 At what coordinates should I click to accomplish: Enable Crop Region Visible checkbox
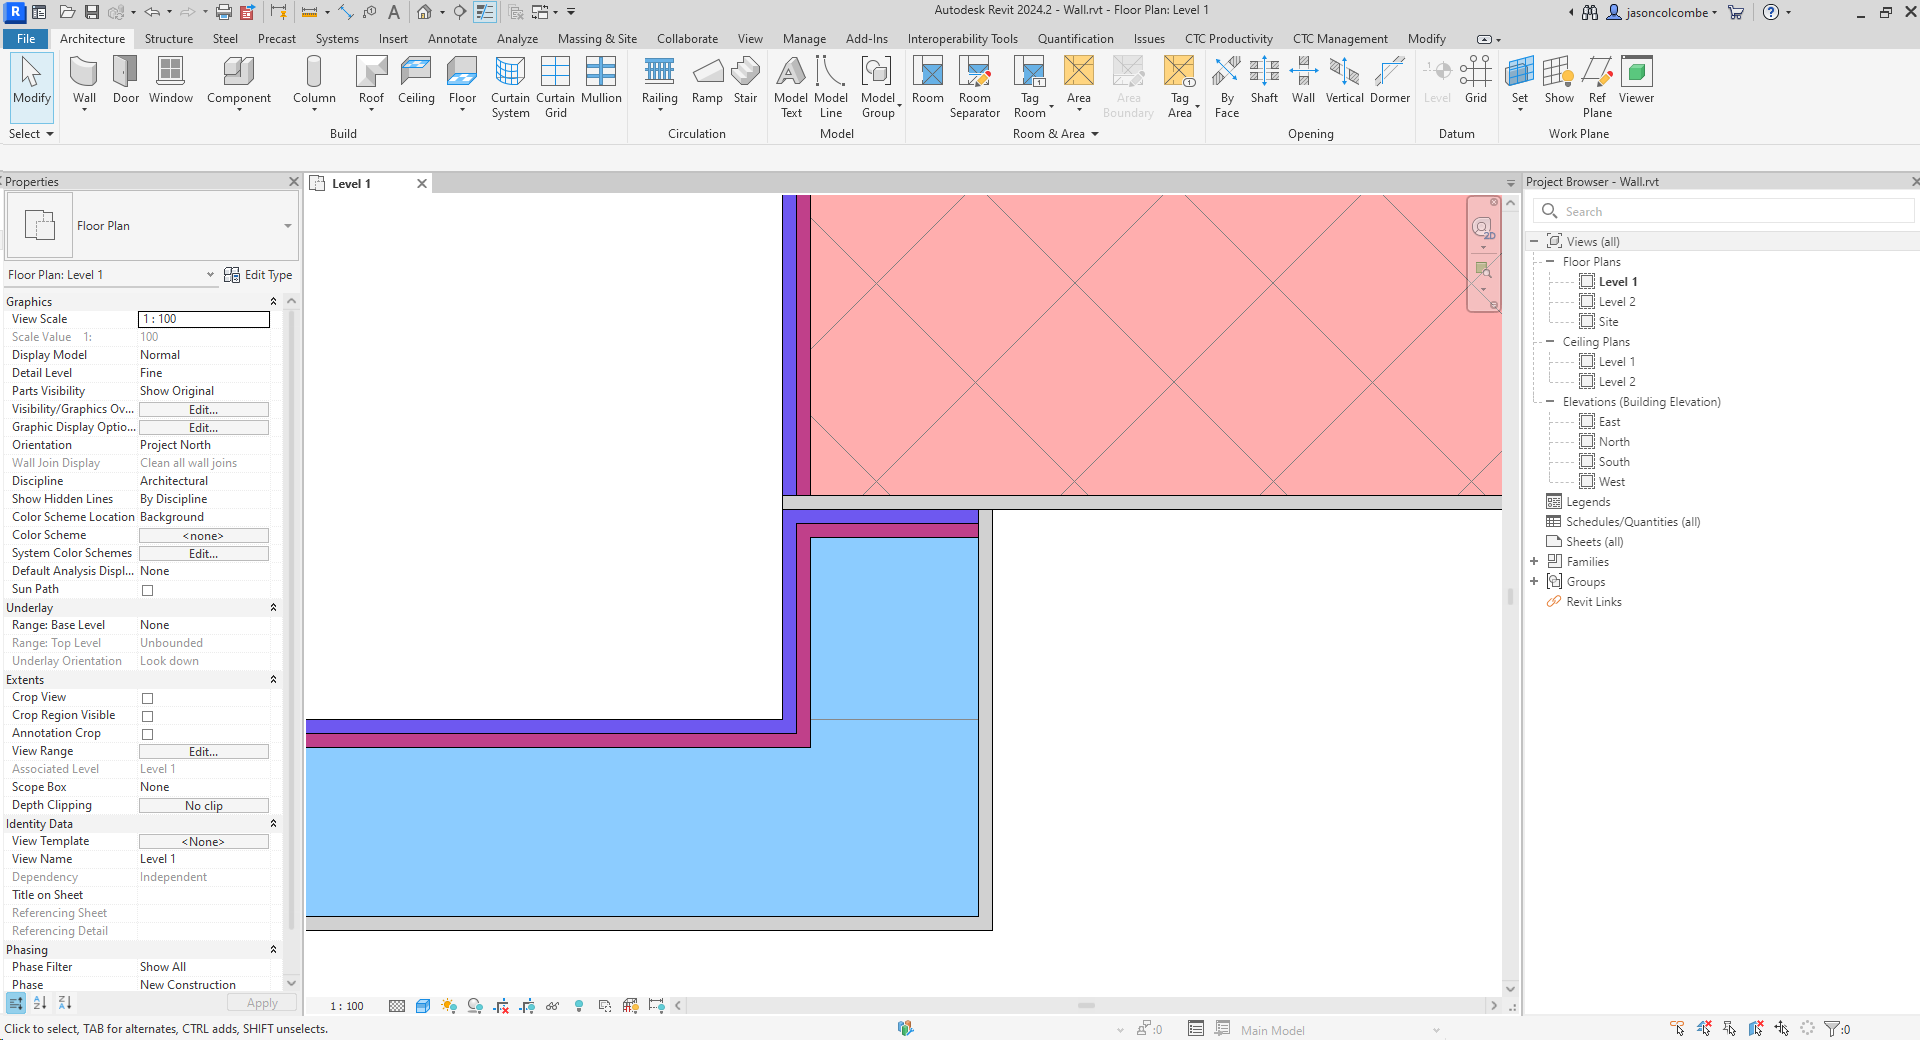point(148,716)
